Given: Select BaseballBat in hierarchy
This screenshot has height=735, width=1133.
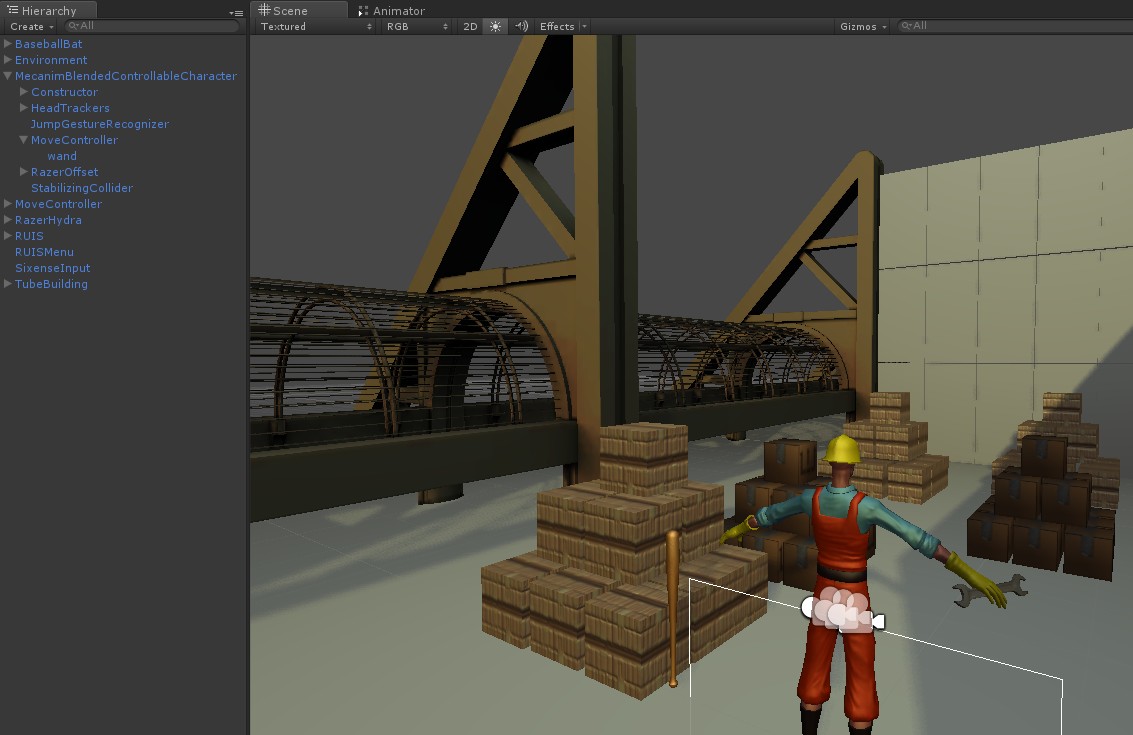Looking at the screenshot, I should tap(48, 44).
